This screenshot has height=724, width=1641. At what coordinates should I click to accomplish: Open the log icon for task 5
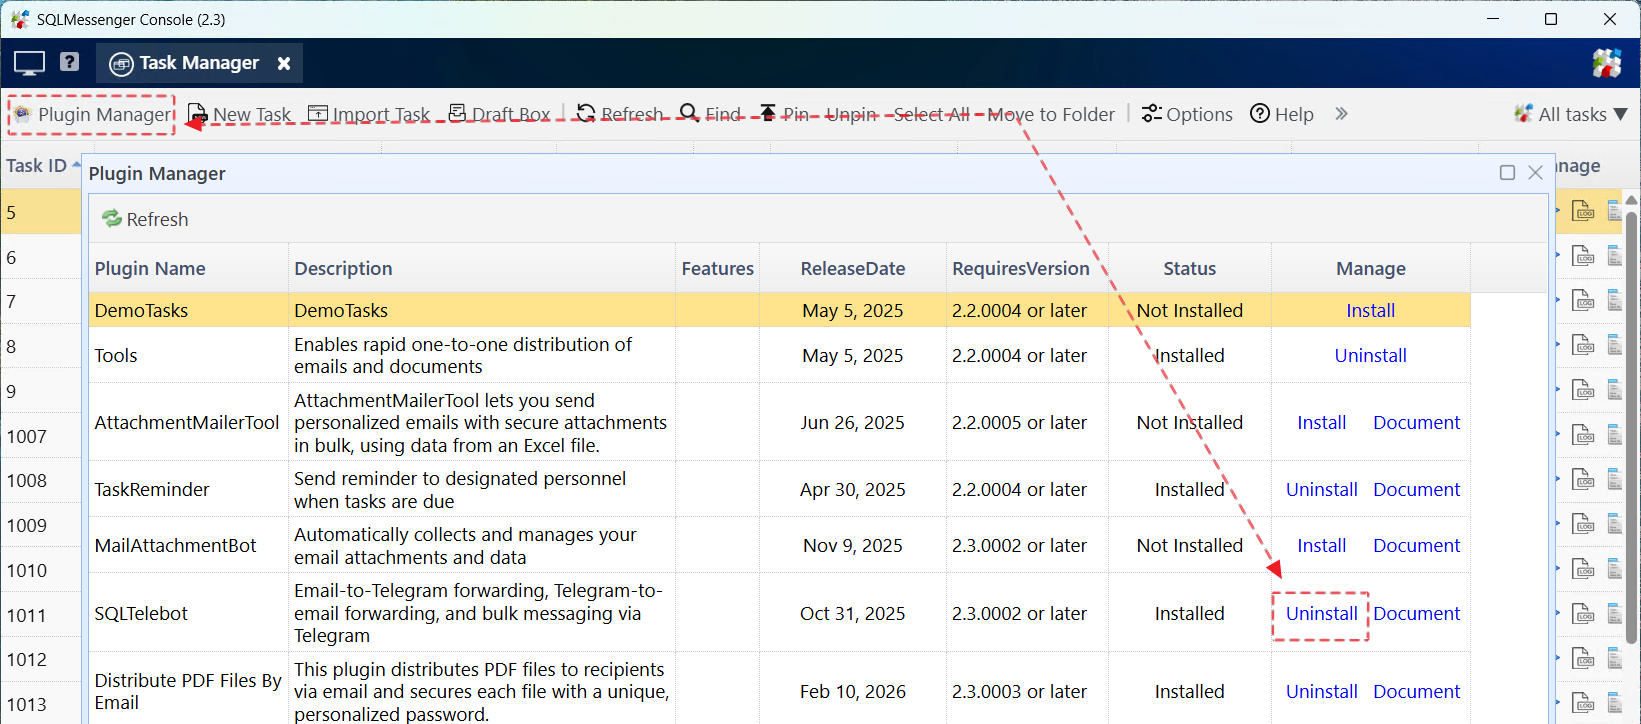tap(1583, 211)
